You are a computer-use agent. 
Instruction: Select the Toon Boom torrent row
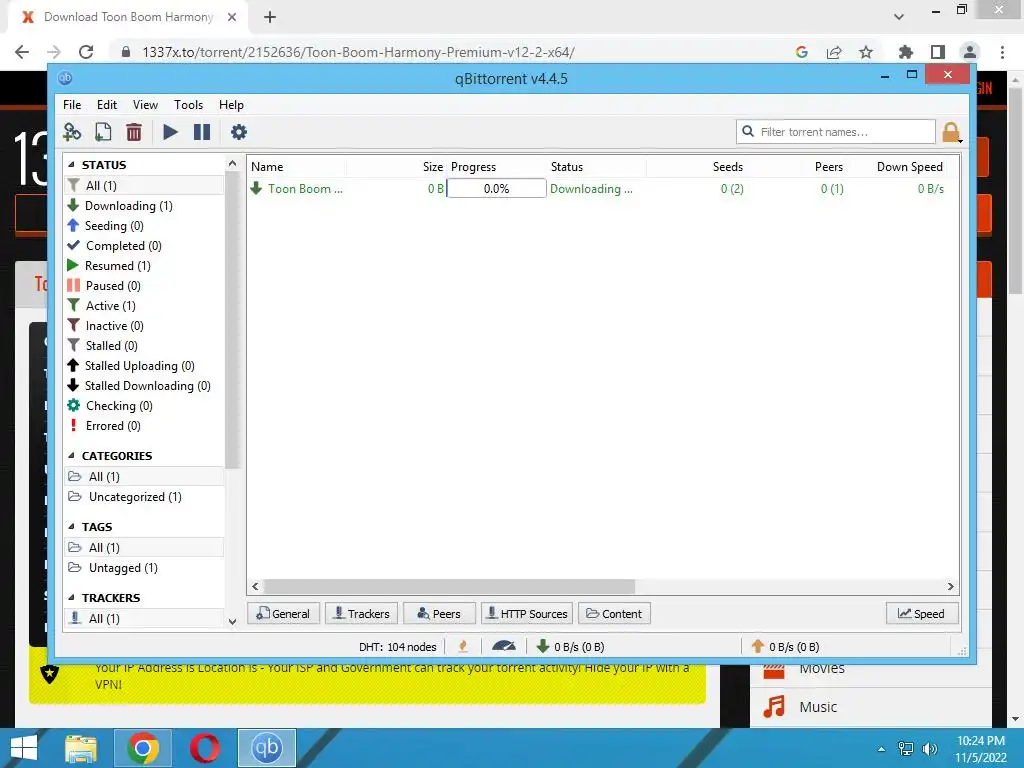tap(602, 189)
